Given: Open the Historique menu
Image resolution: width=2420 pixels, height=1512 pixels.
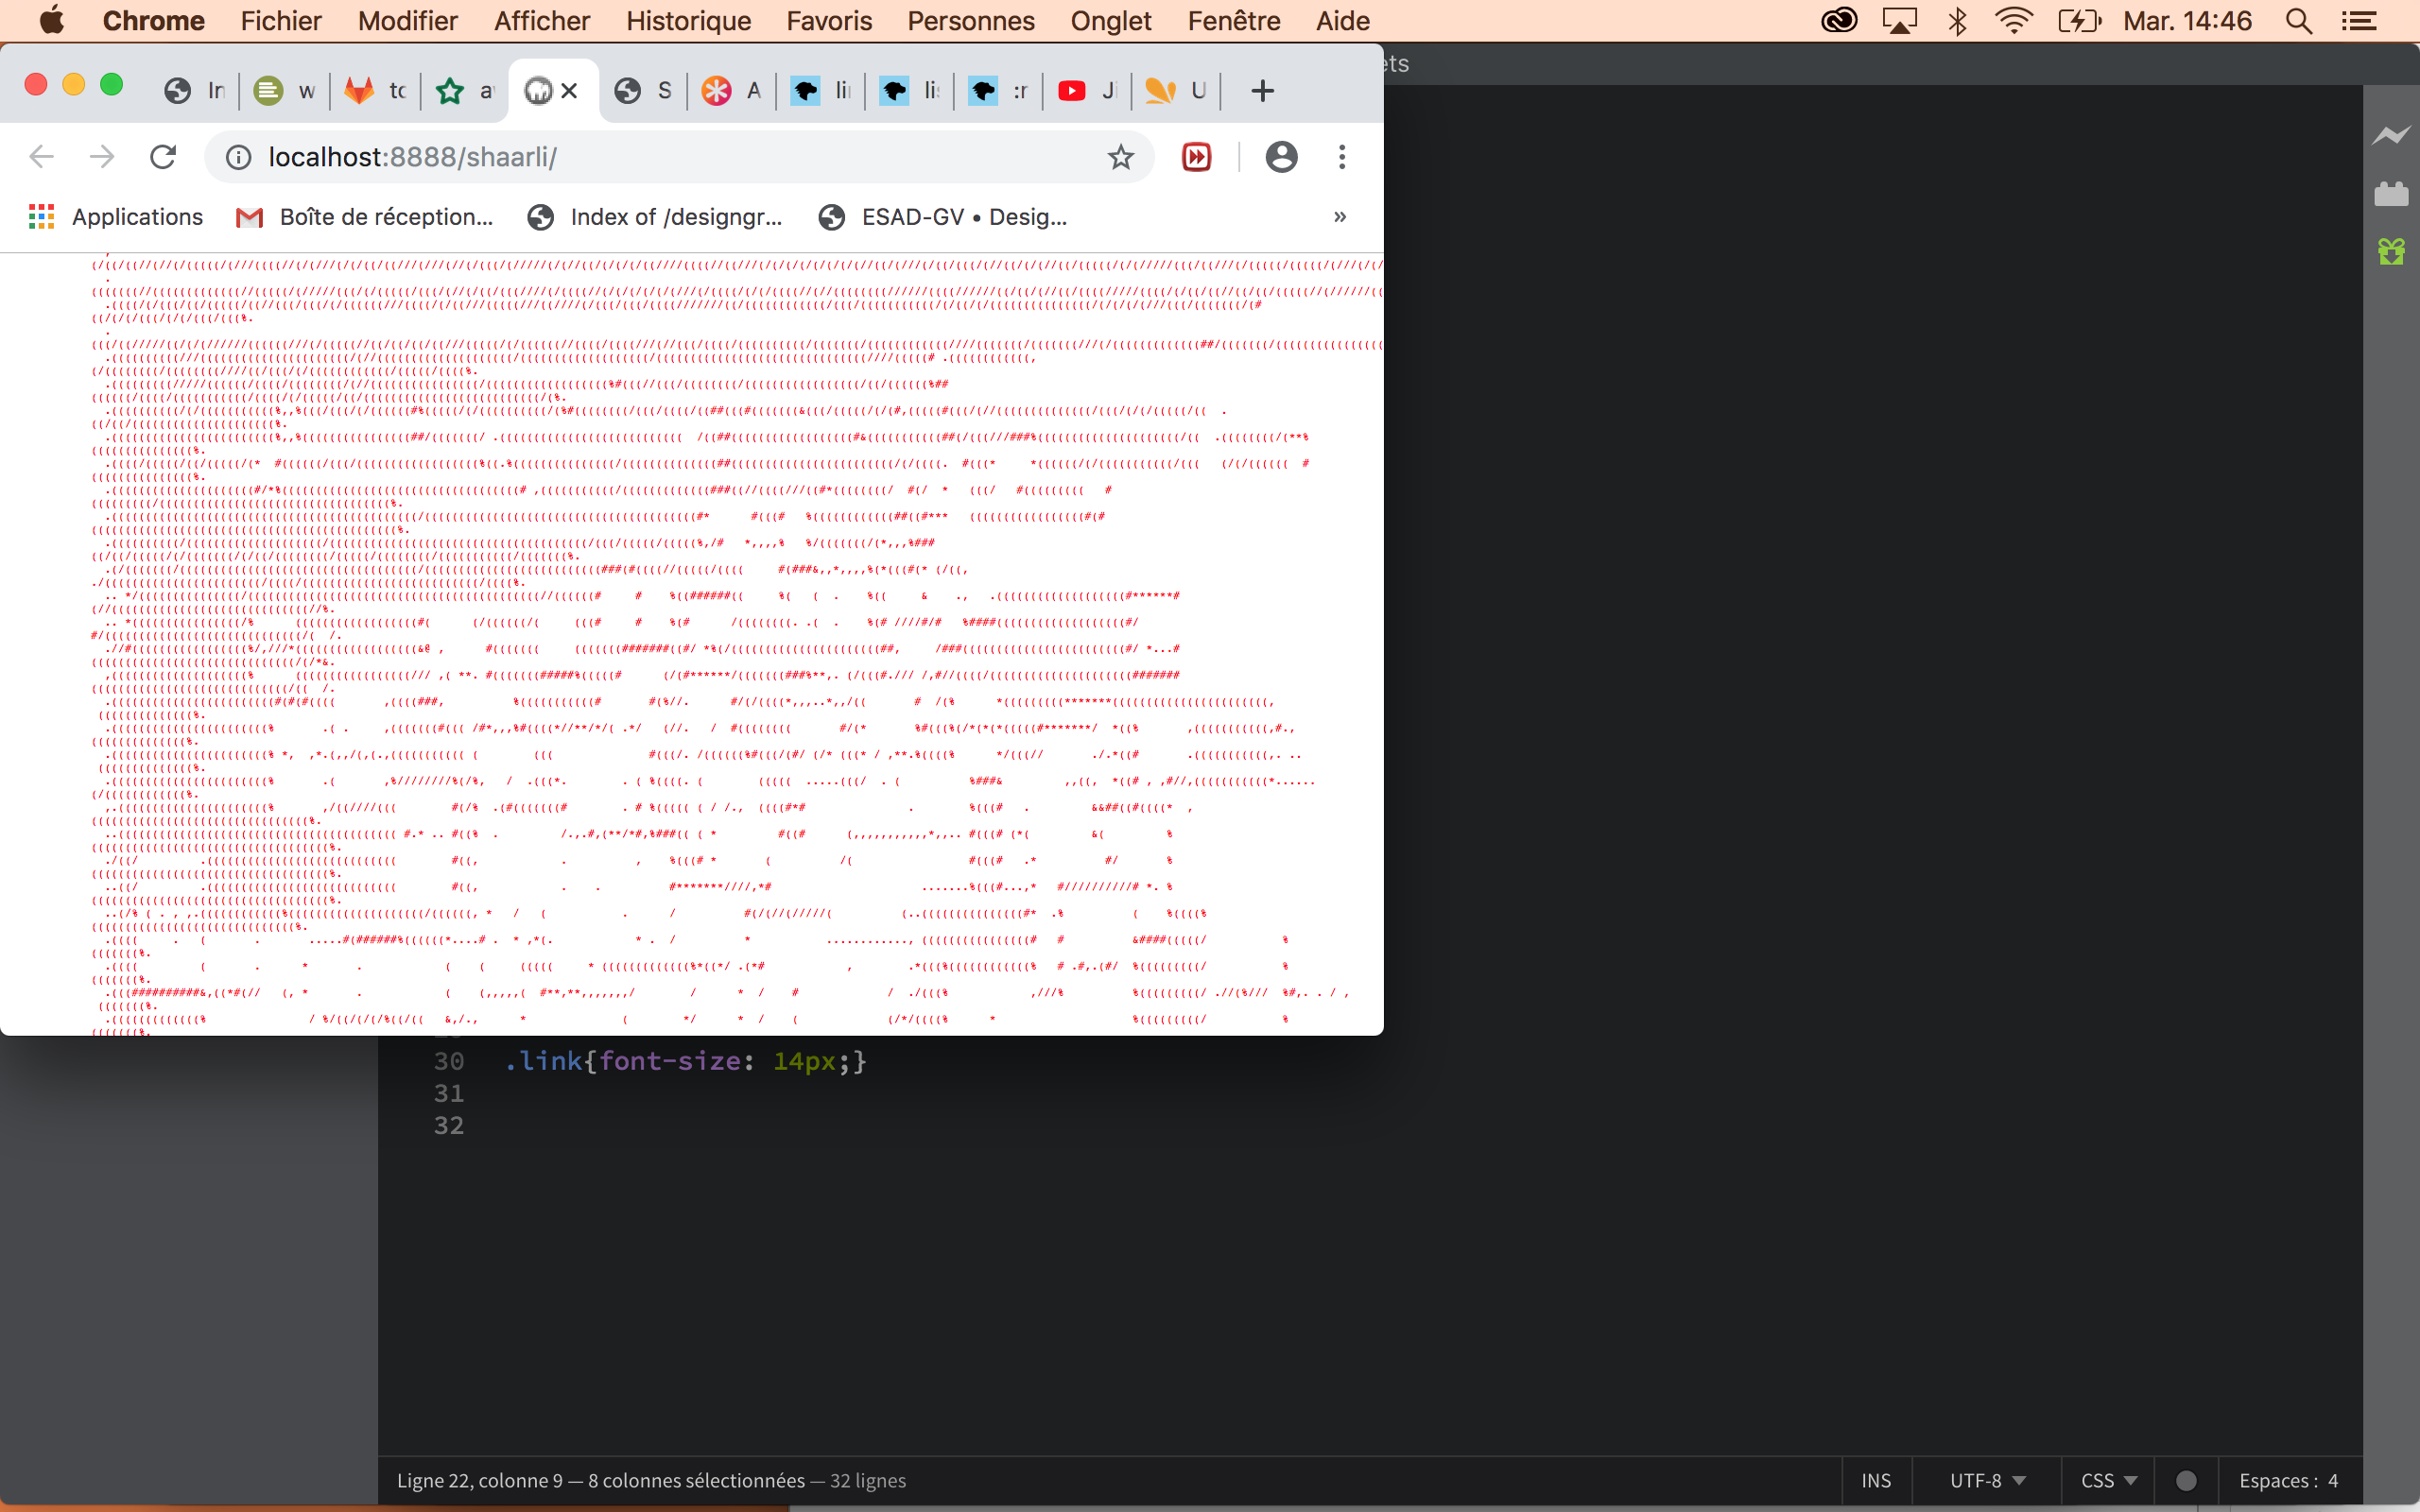Looking at the screenshot, I should [x=688, y=21].
